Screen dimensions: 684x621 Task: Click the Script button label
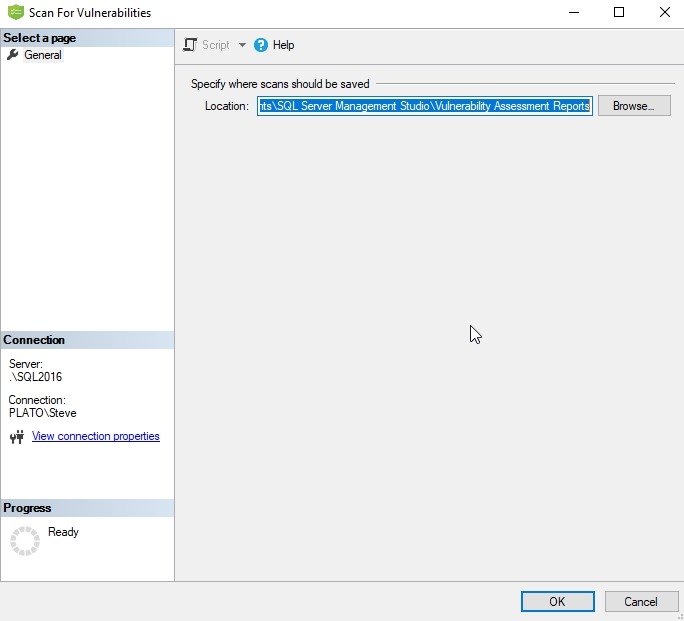[215, 45]
